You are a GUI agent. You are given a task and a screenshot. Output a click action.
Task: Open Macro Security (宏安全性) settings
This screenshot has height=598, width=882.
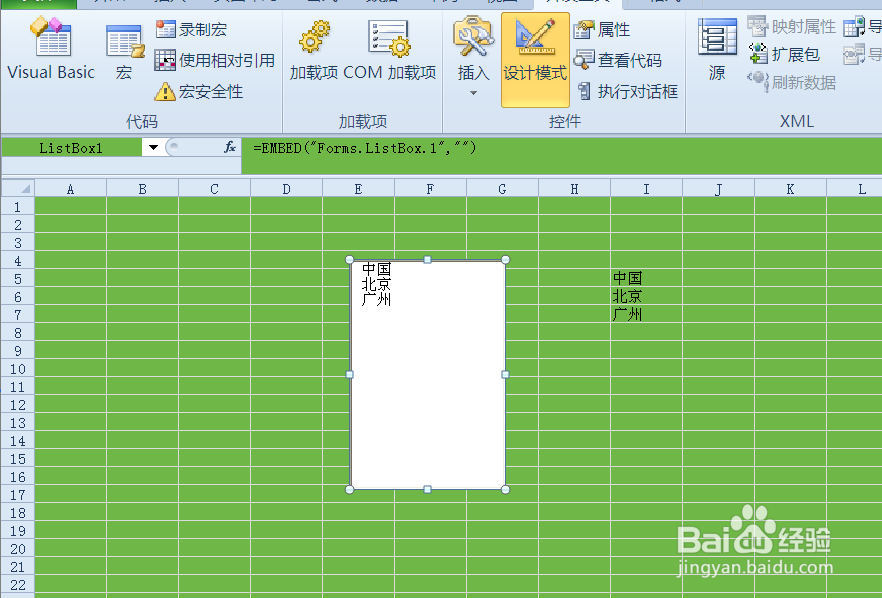pos(199,91)
